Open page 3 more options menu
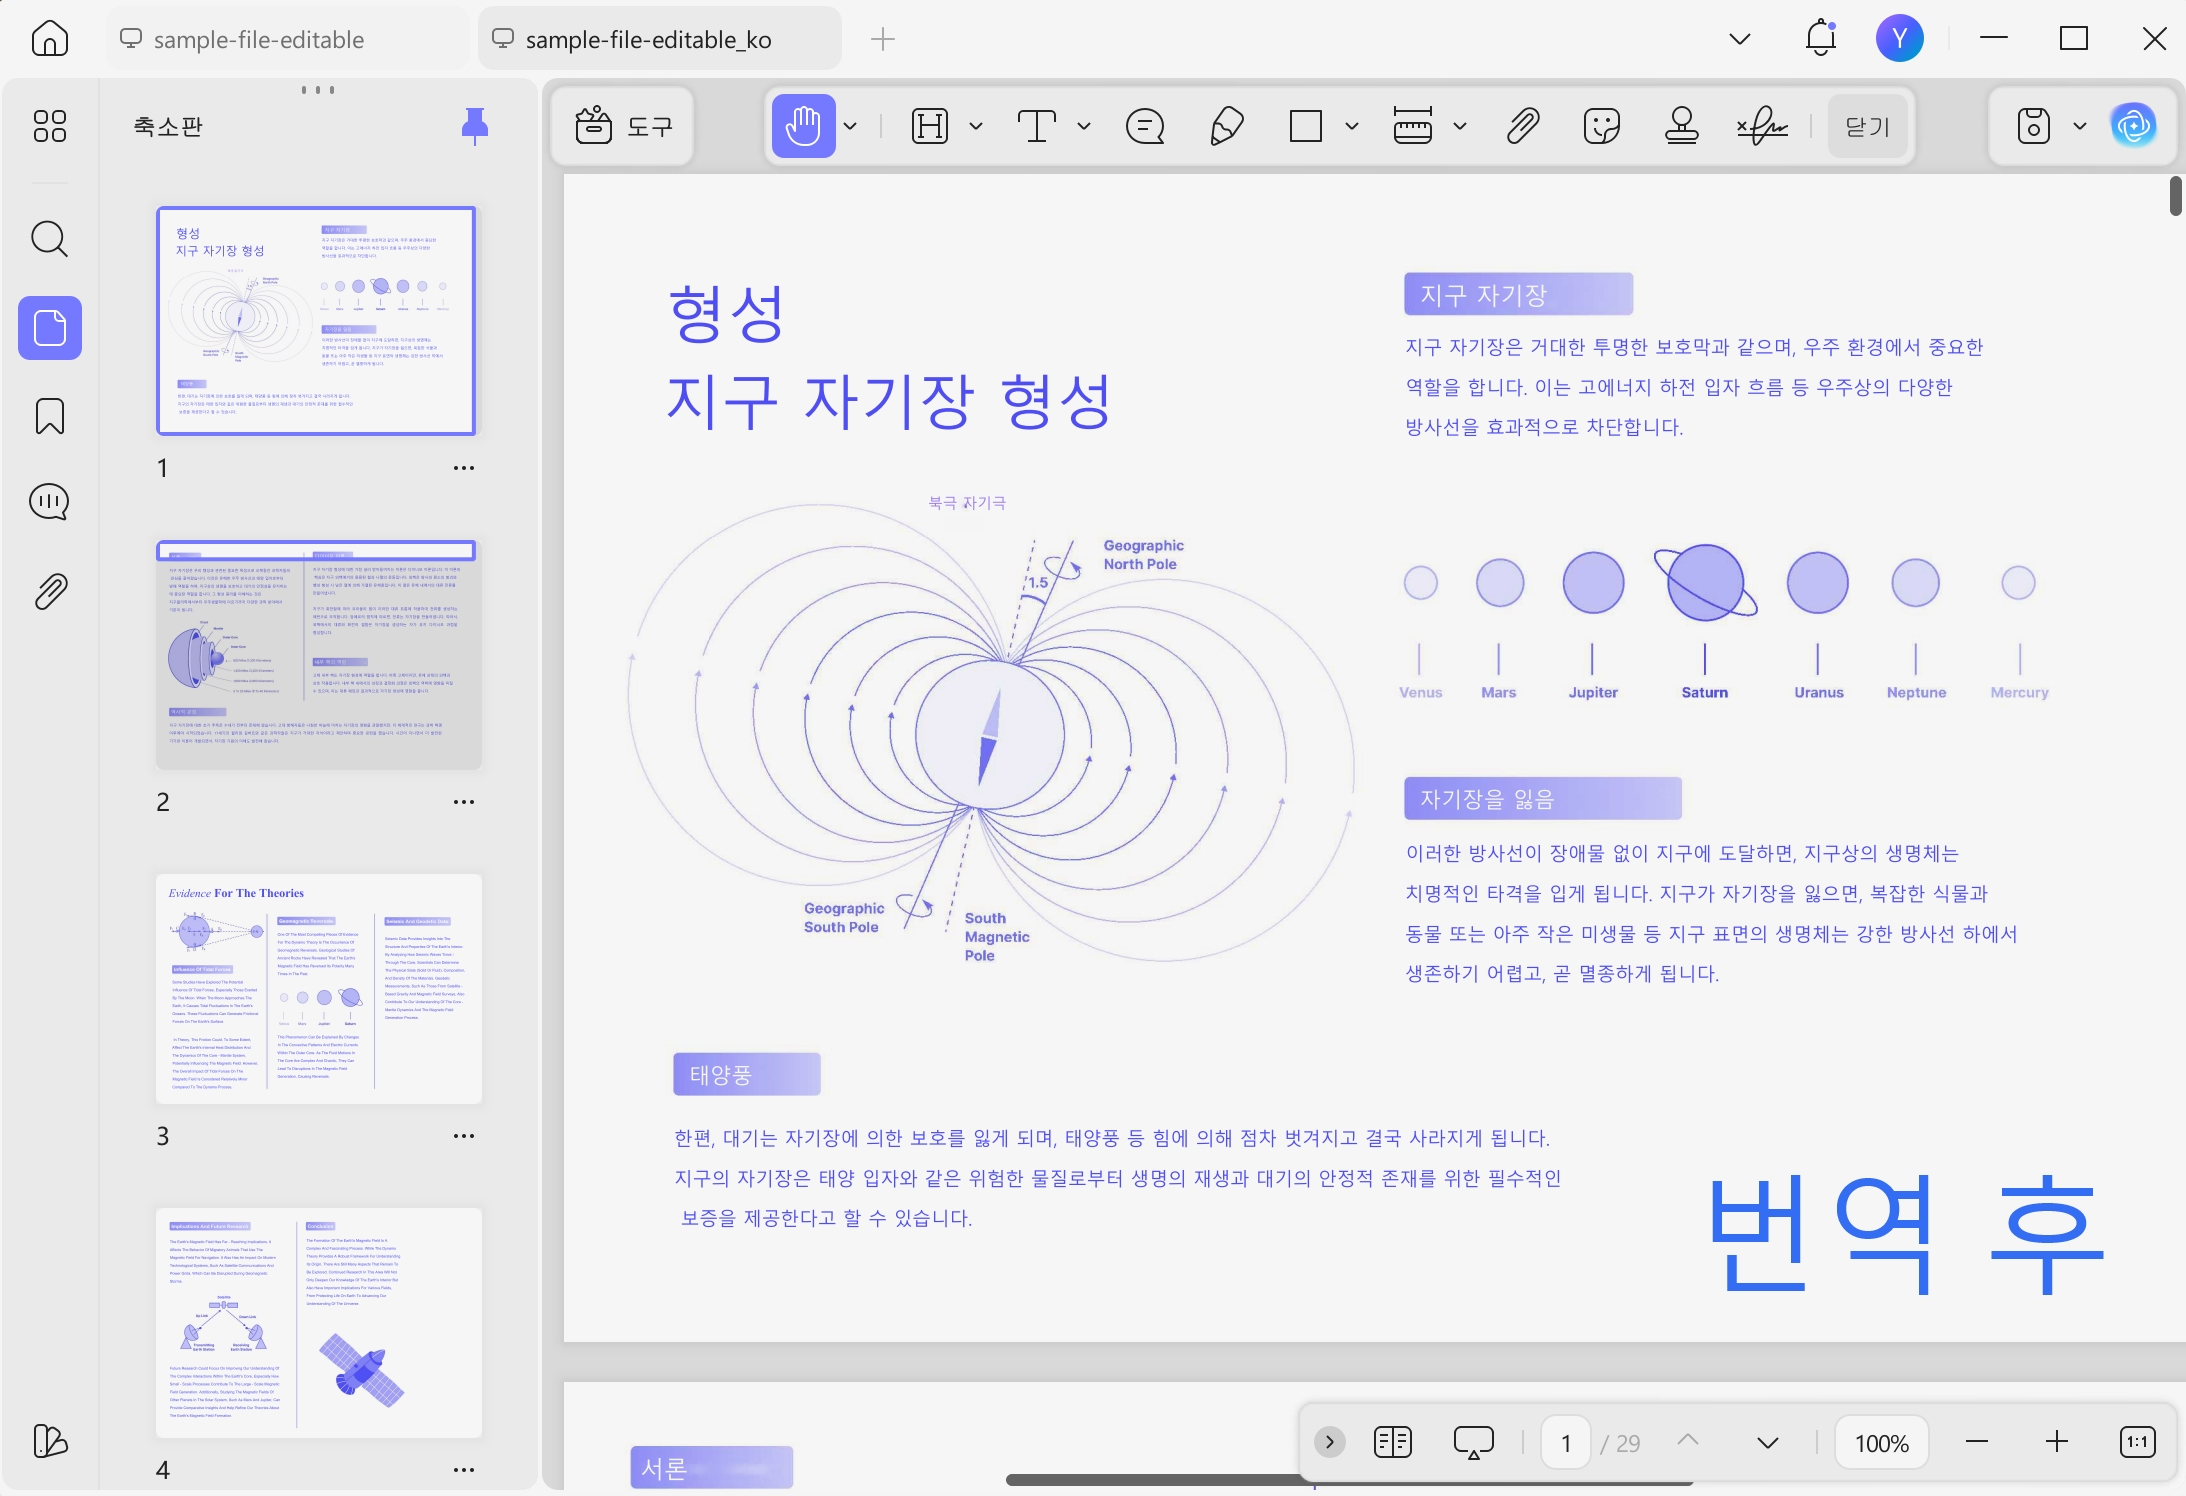Viewport: 2186px width, 1496px height. click(463, 1136)
